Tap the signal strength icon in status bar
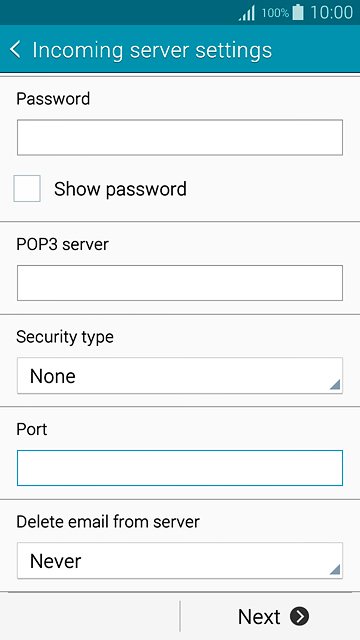 (x=247, y=13)
